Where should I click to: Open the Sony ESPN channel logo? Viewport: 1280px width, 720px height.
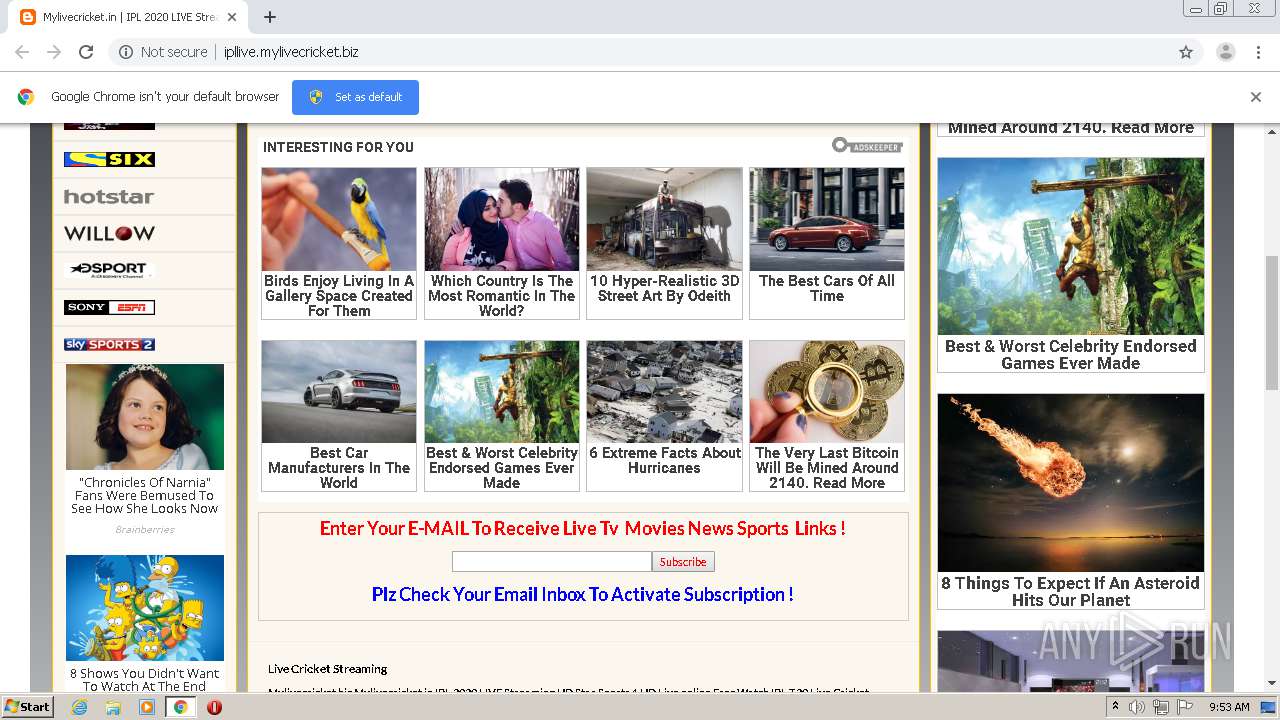tap(109, 307)
